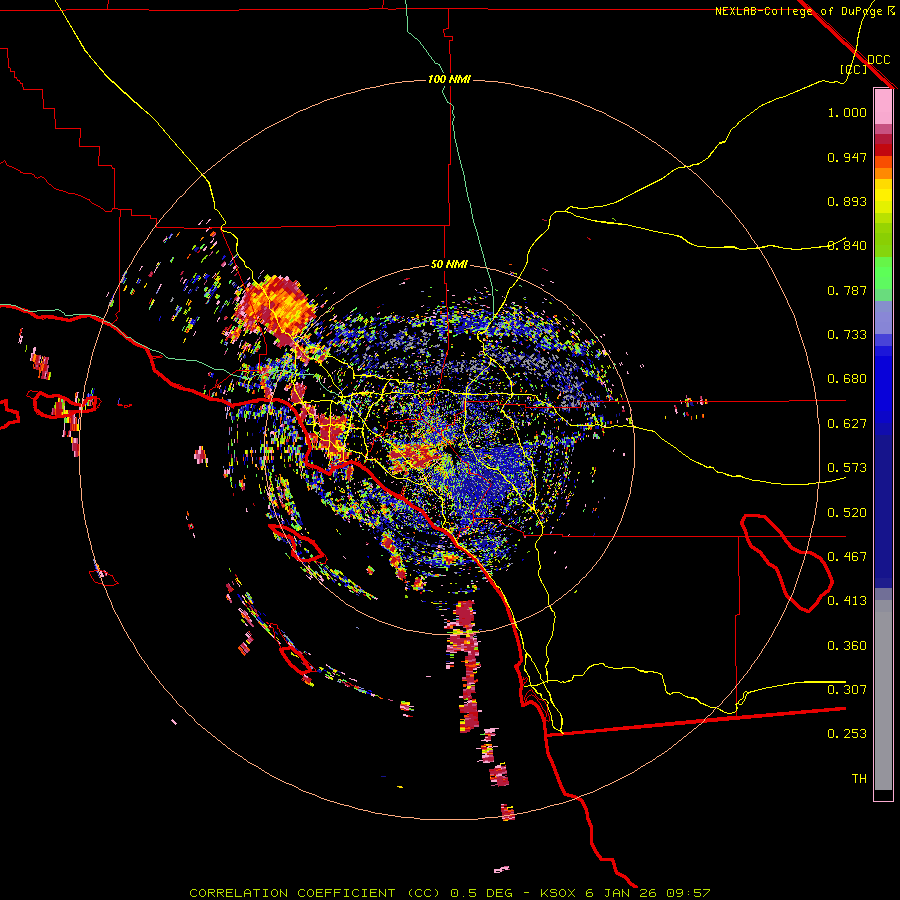Click the Salton Sea outline east of the radar
Viewport: 900px width, 900px height.
pyautogui.click(x=786, y=562)
